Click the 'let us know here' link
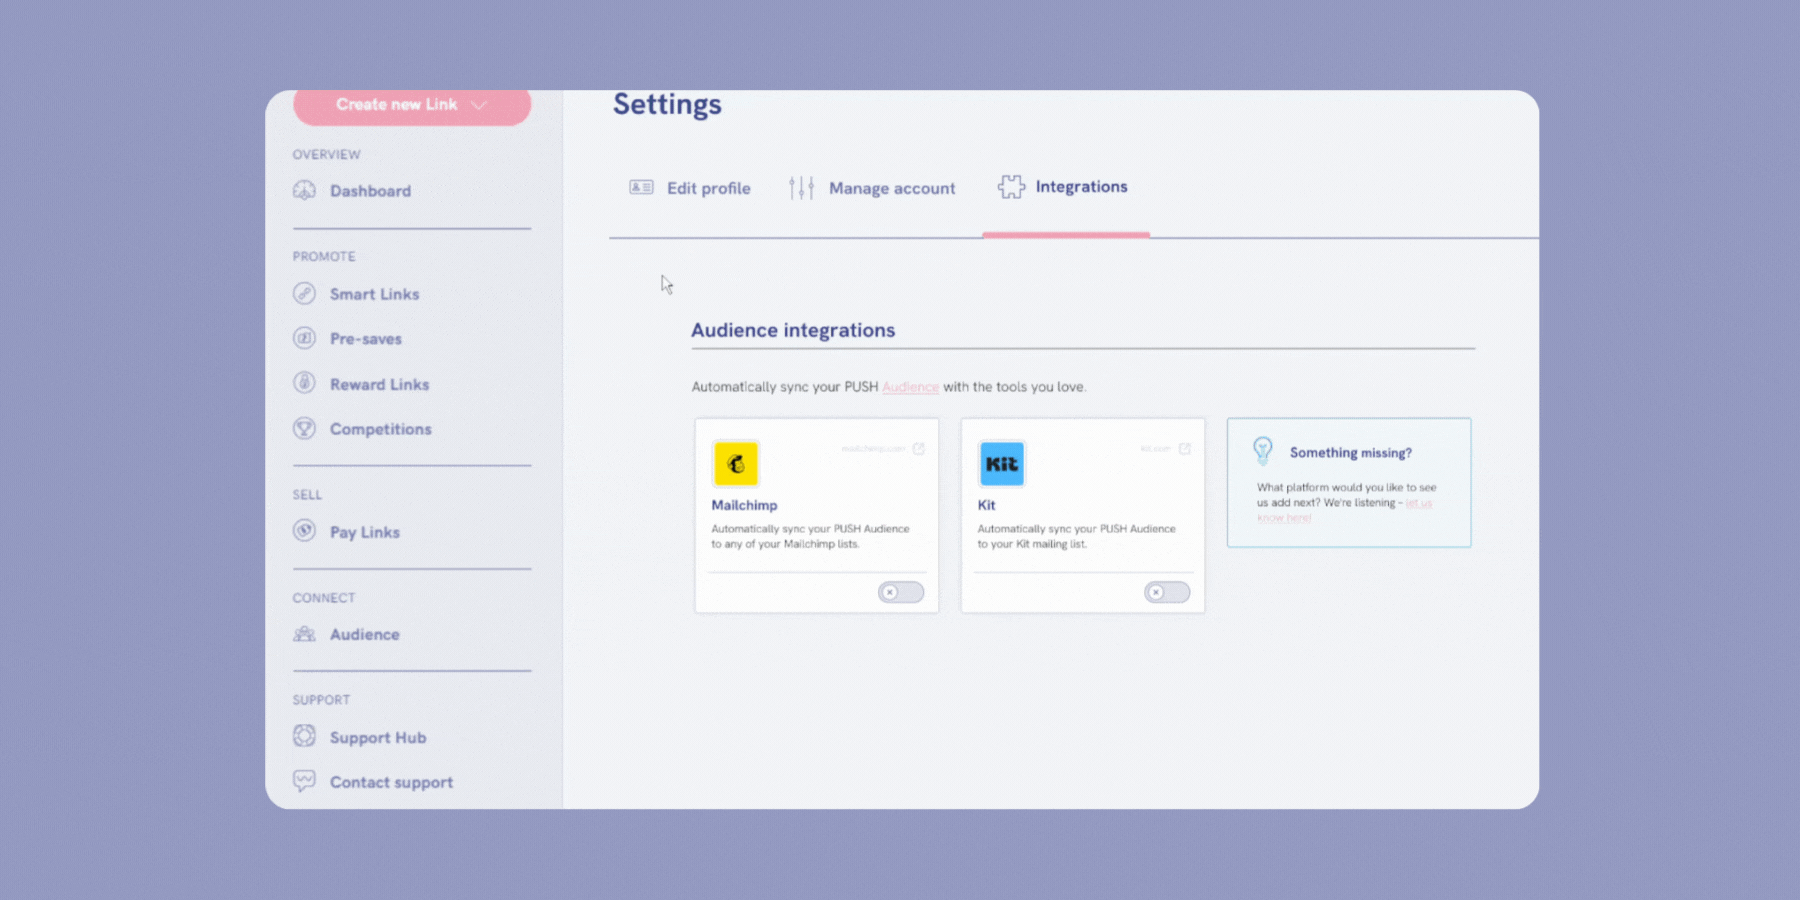 (1345, 510)
